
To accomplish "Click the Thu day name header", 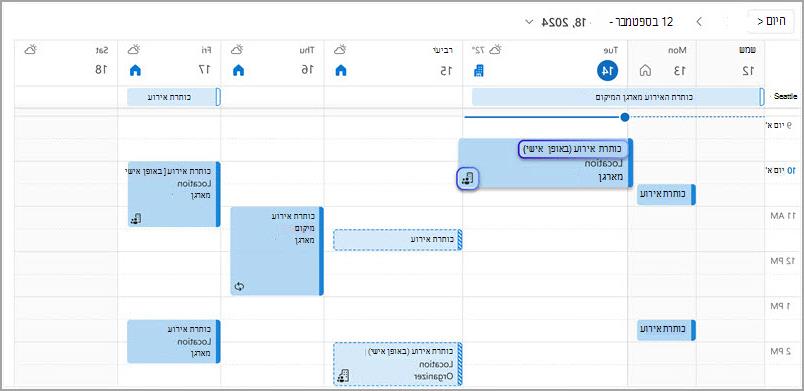I will click(x=307, y=50).
